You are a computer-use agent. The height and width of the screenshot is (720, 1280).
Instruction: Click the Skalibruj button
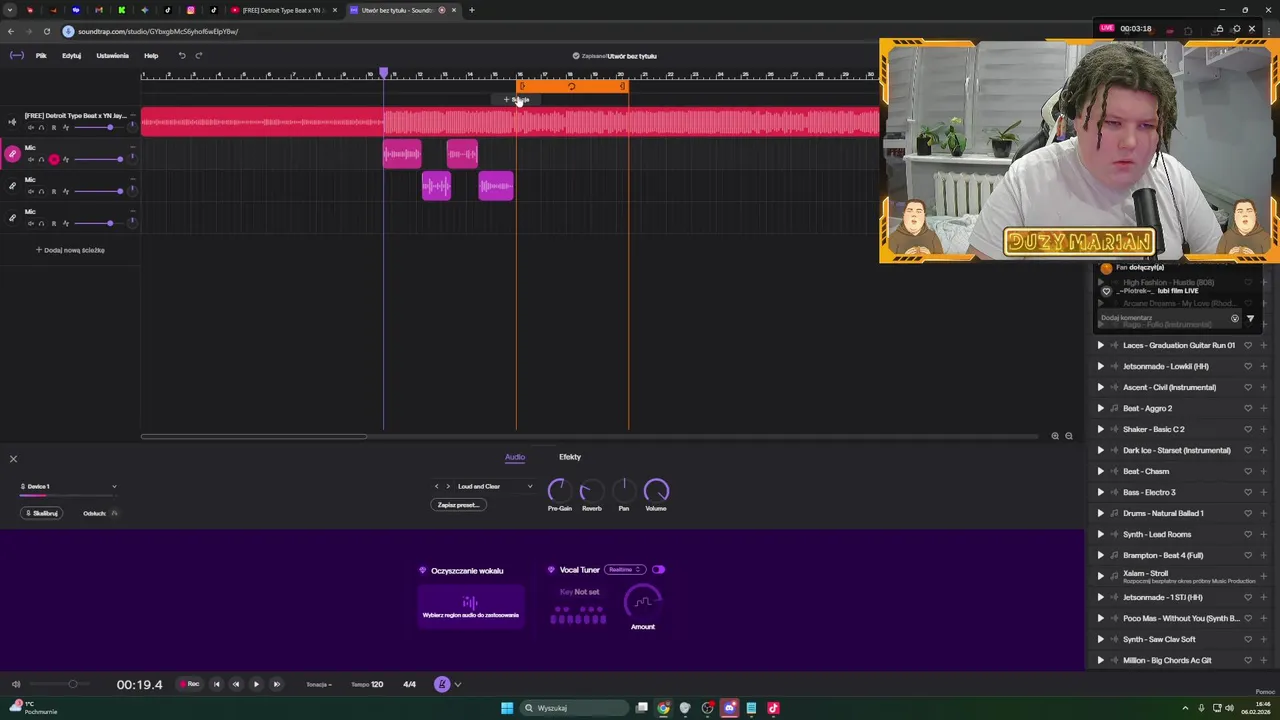pyautogui.click(x=42, y=513)
